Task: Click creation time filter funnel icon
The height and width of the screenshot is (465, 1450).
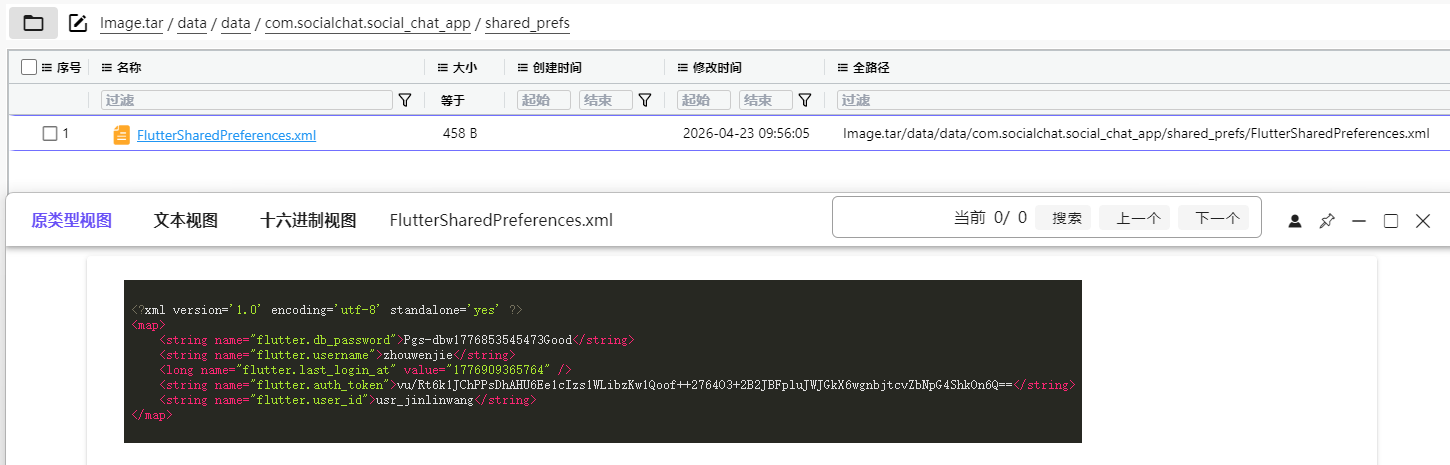Action: (645, 100)
